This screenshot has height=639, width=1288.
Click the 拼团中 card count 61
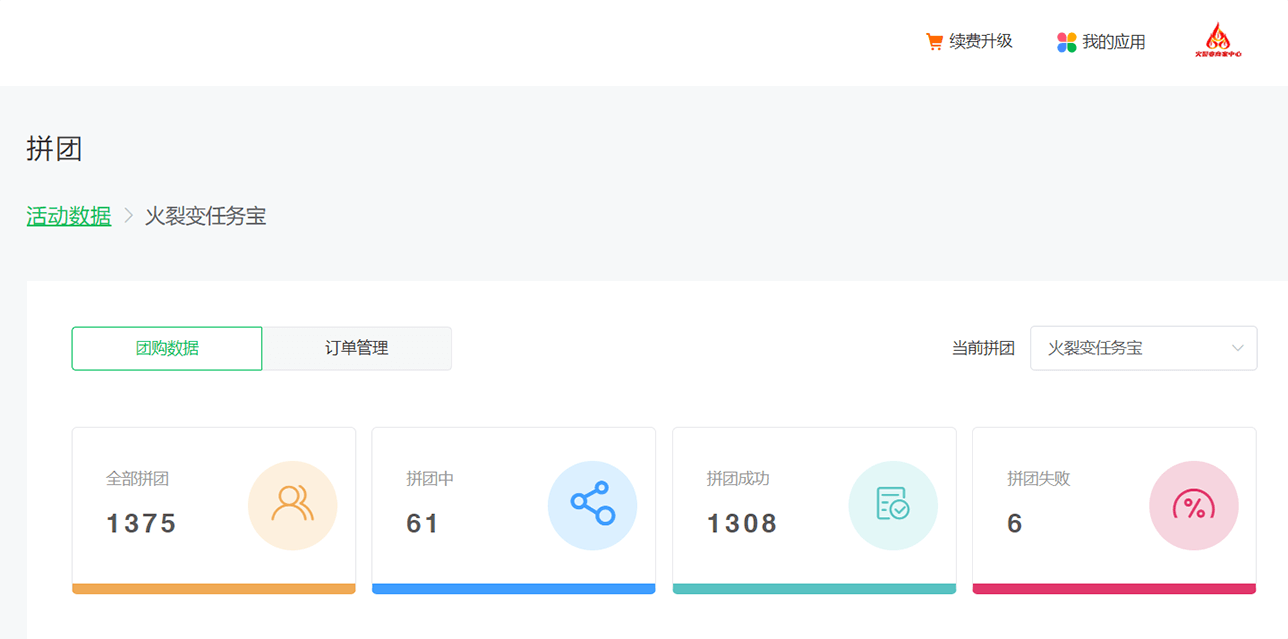coord(423,523)
